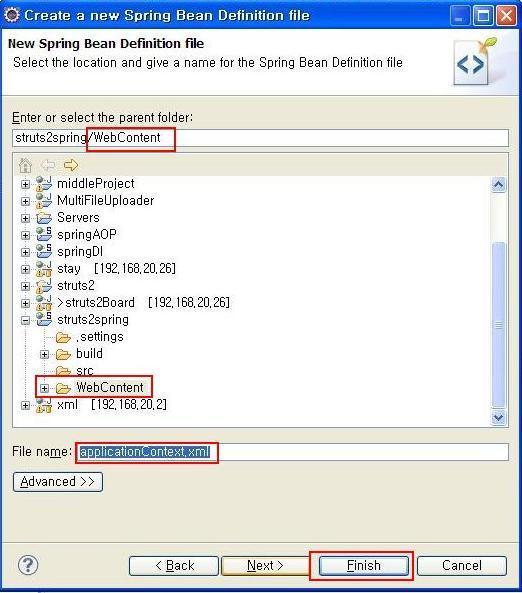
Task: Go to previous step with < Back
Action: 174,565
